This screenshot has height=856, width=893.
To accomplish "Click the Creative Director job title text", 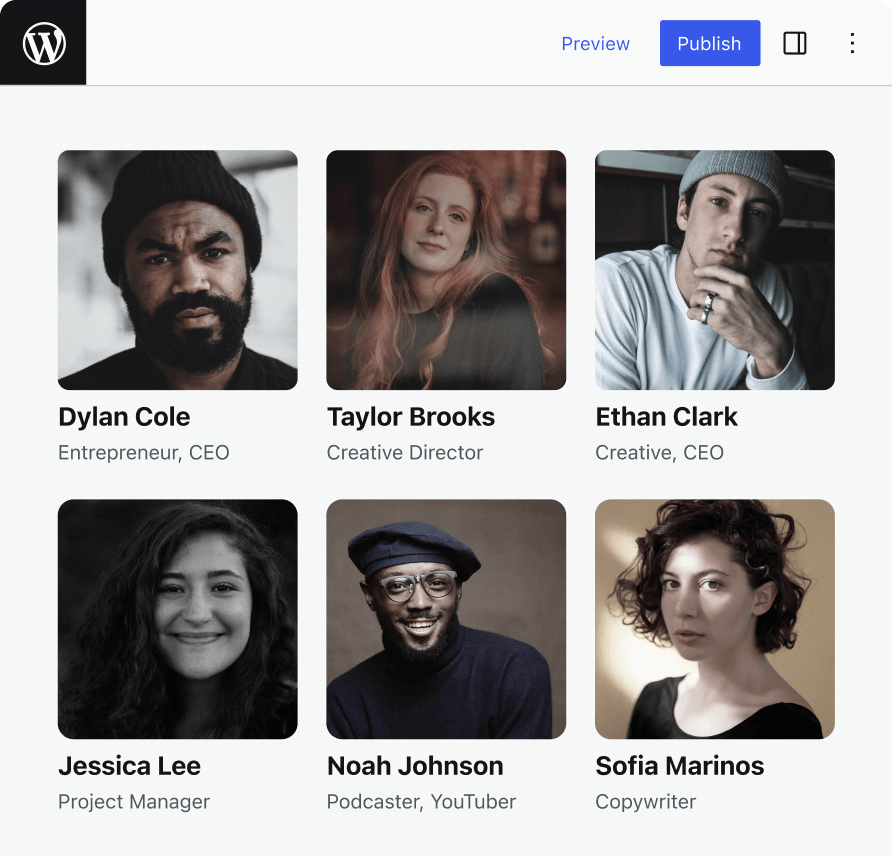I will point(405,453).
